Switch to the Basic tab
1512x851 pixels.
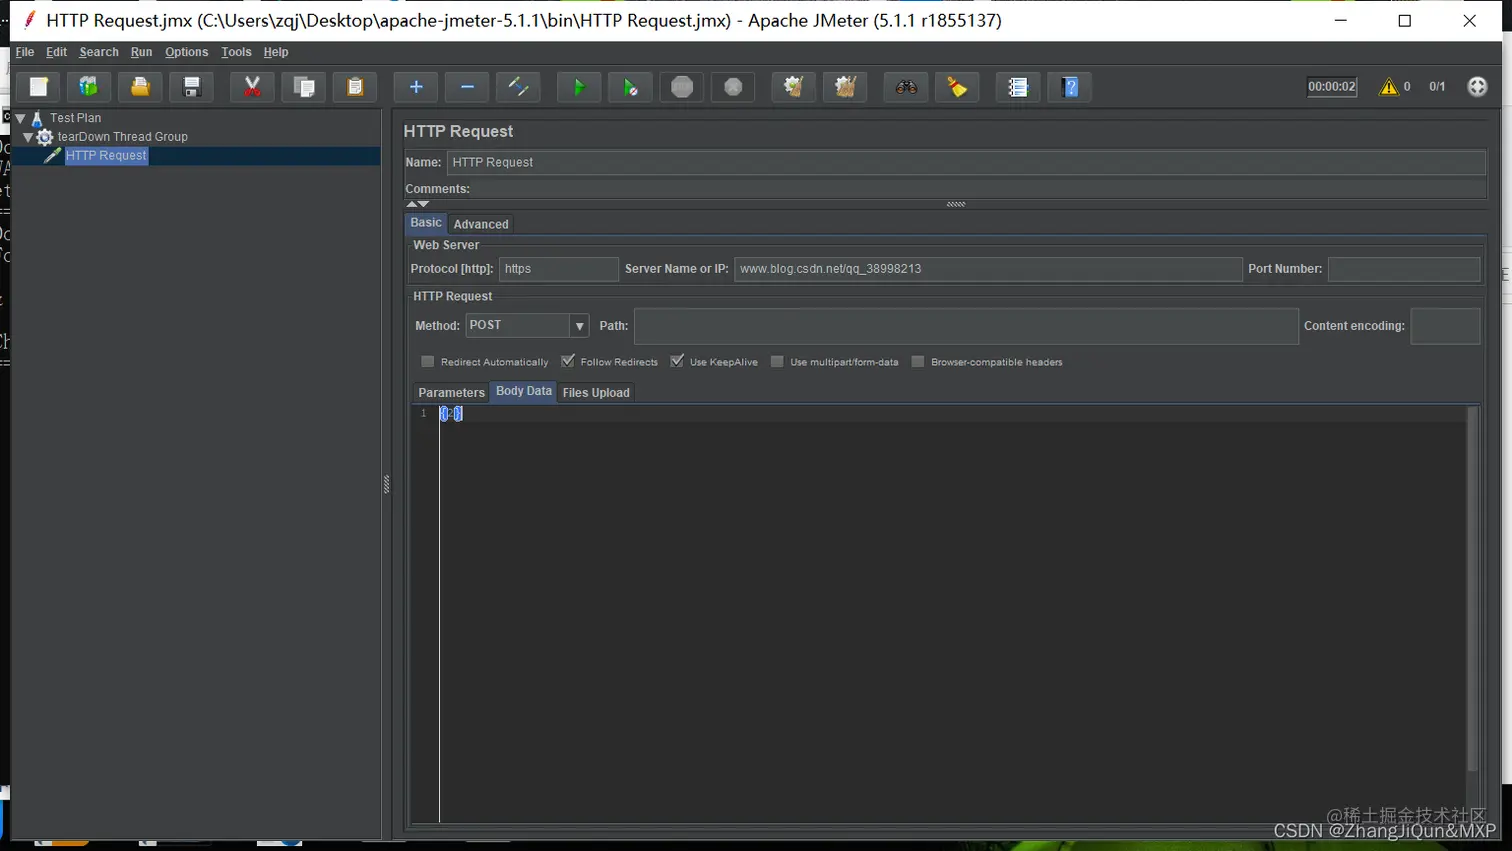coord(426,223)
